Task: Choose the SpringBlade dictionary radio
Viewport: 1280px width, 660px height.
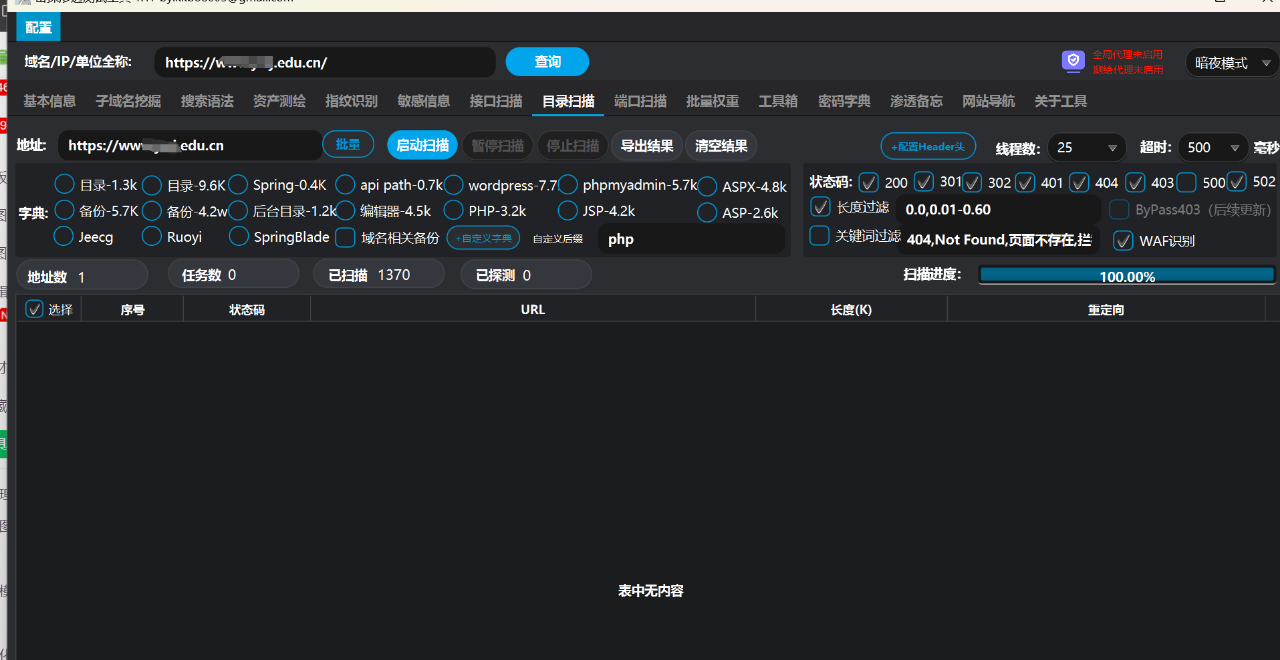Action: [238, 237]
